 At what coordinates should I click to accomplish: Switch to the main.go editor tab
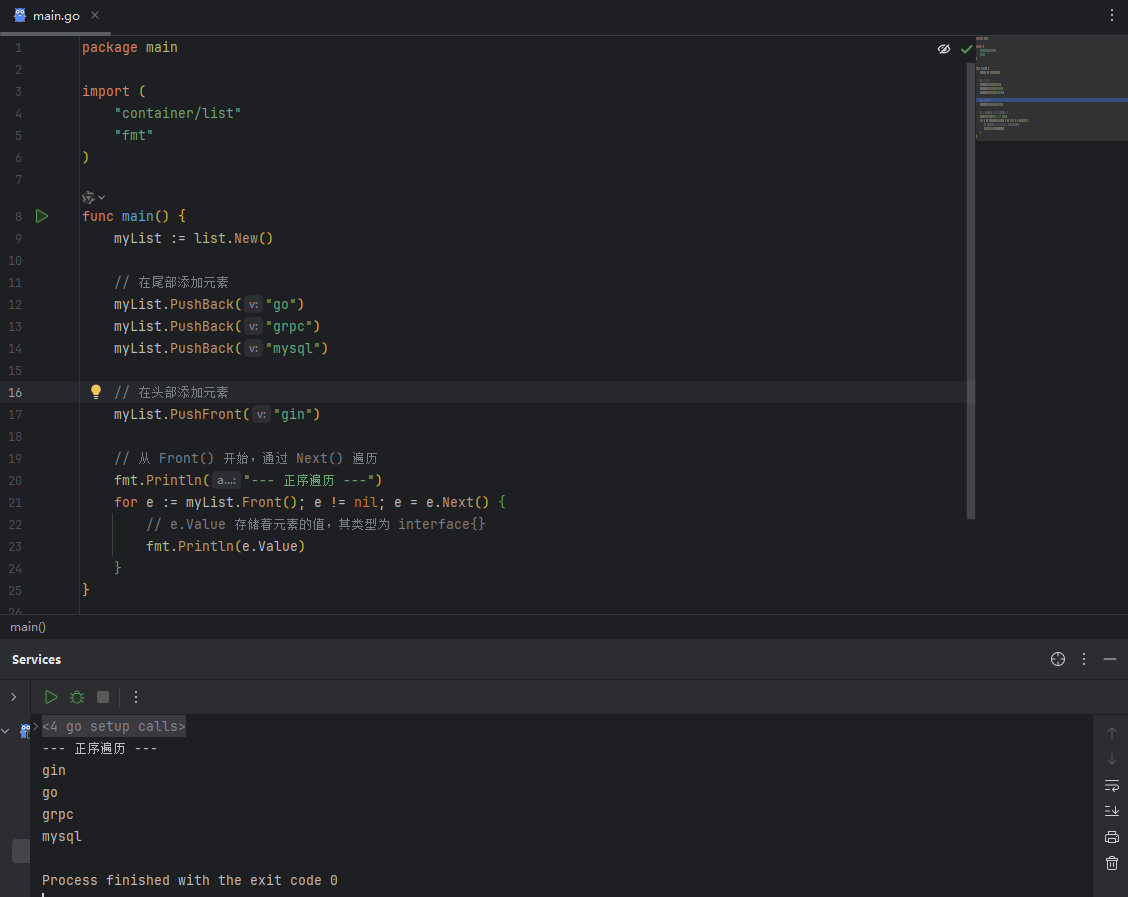coord(55,16)
